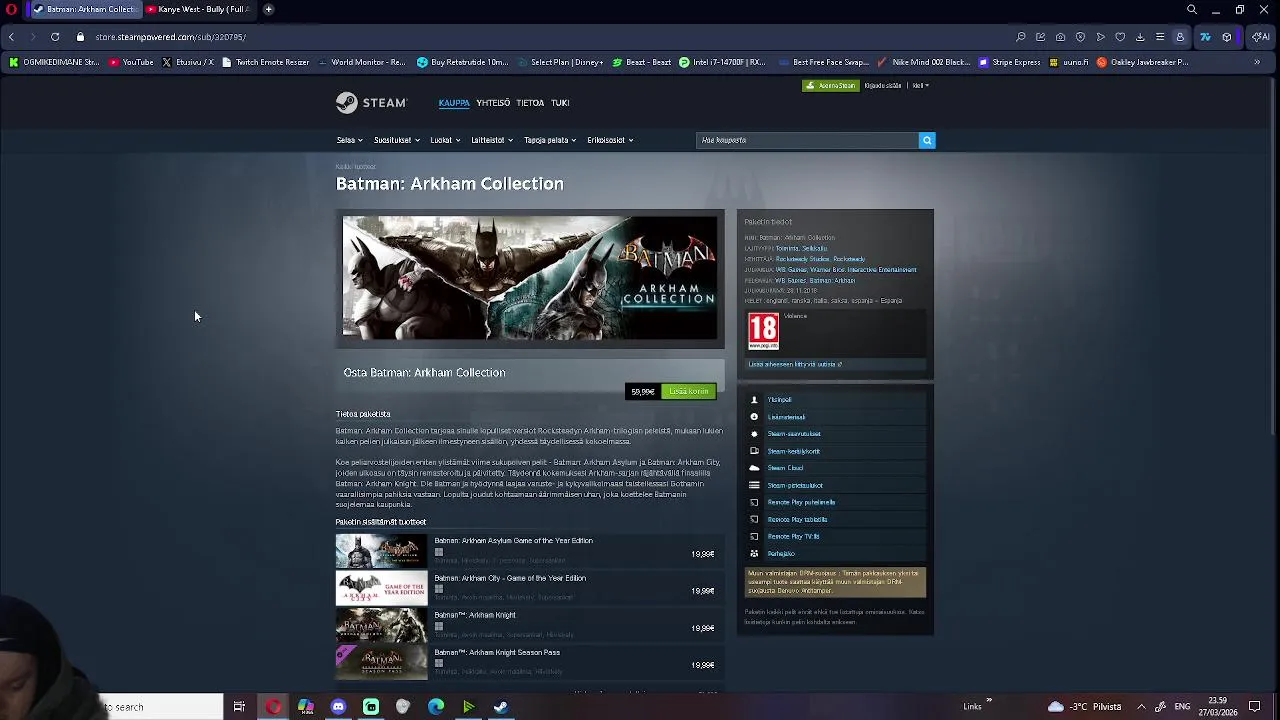This screenshot has width=1280, height=720.
Task: Open the KAUPPA store tab
Action: (x=454, y=103)
